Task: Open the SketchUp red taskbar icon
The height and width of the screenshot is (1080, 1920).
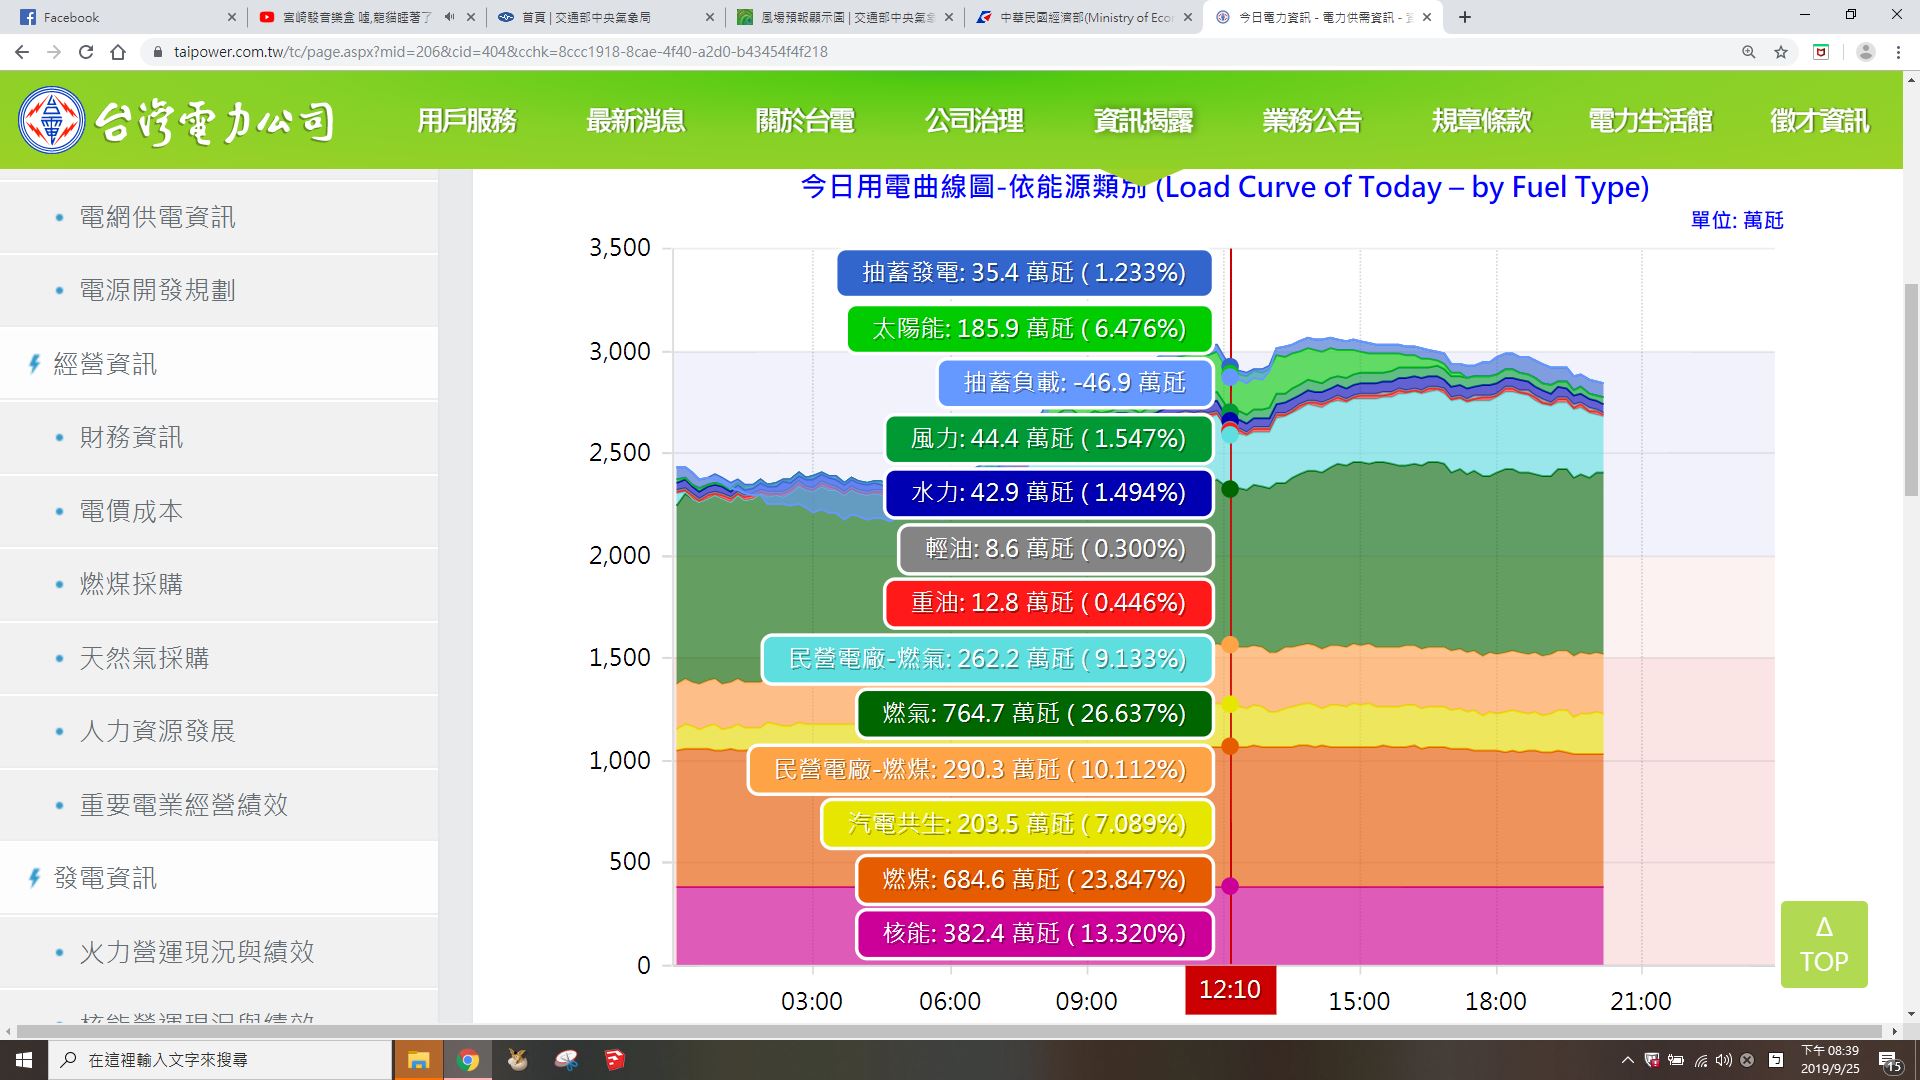Action: click(x=615, y=1060)
